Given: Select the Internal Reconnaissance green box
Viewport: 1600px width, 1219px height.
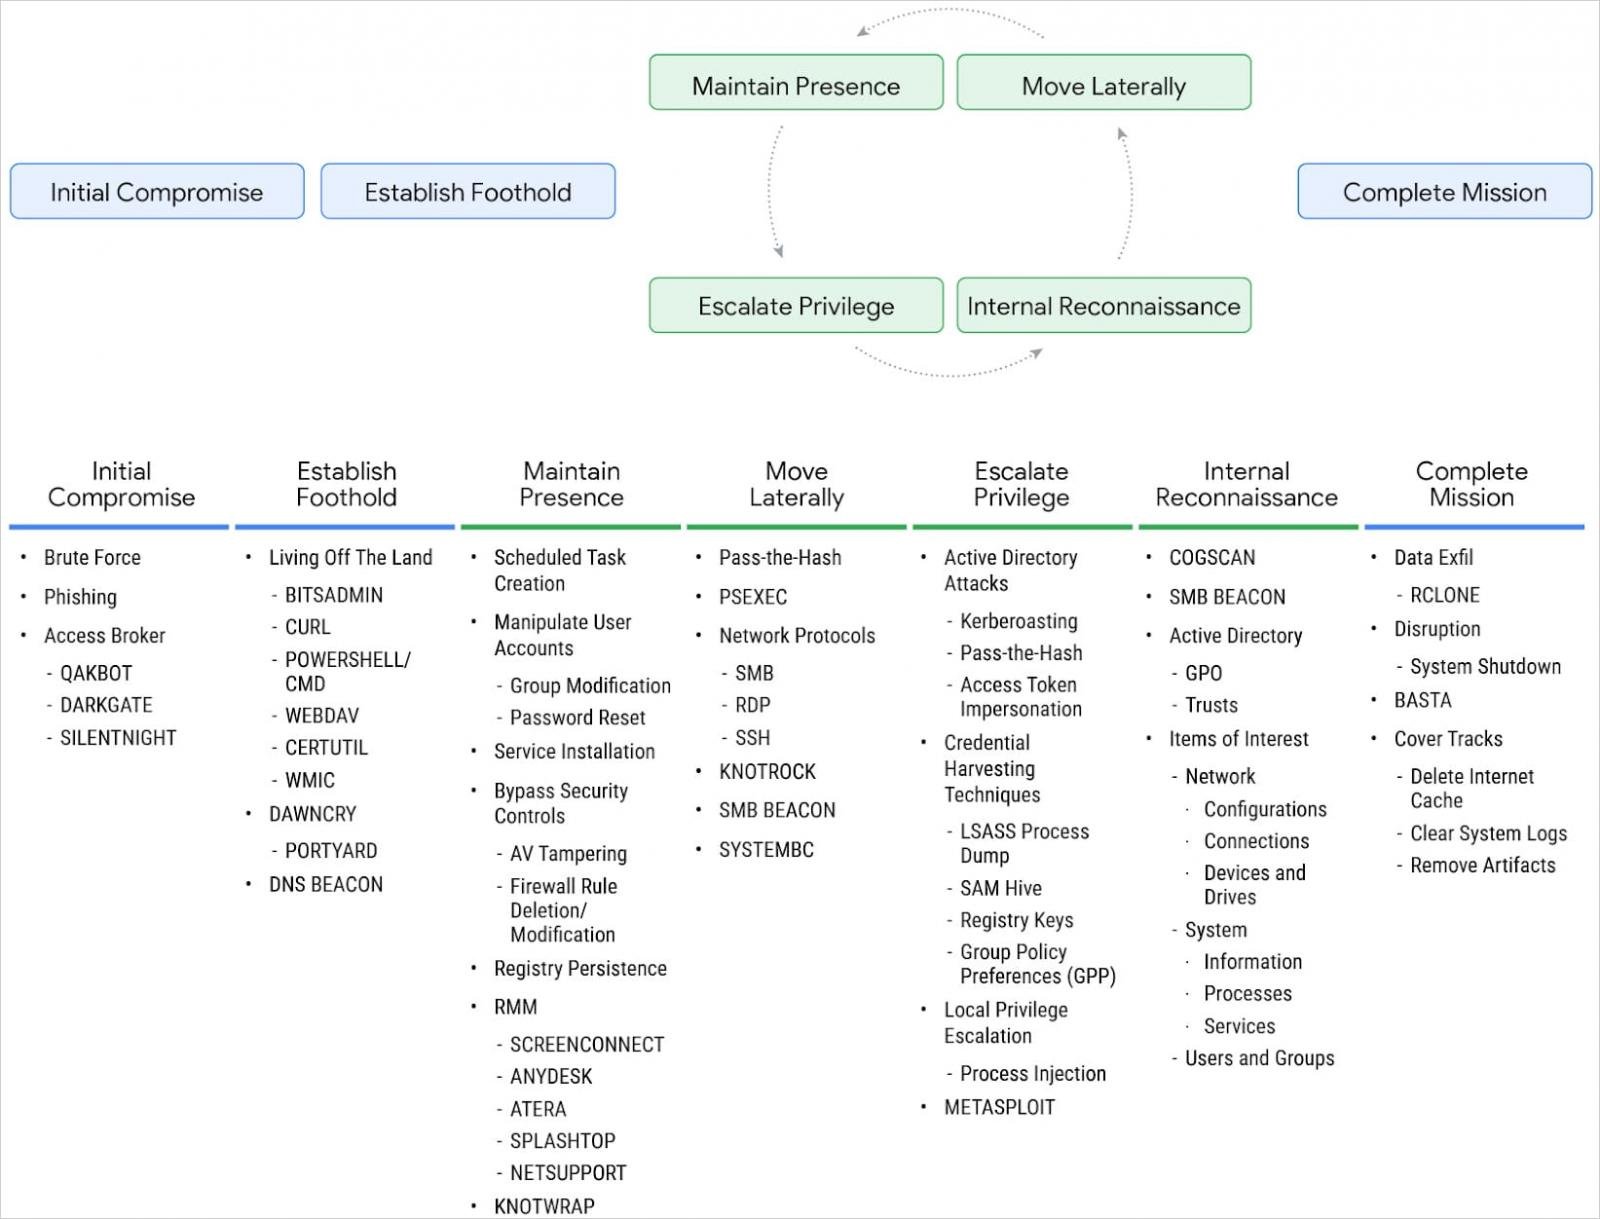Looking at the screenshot, I should (x=1104, y=305).
